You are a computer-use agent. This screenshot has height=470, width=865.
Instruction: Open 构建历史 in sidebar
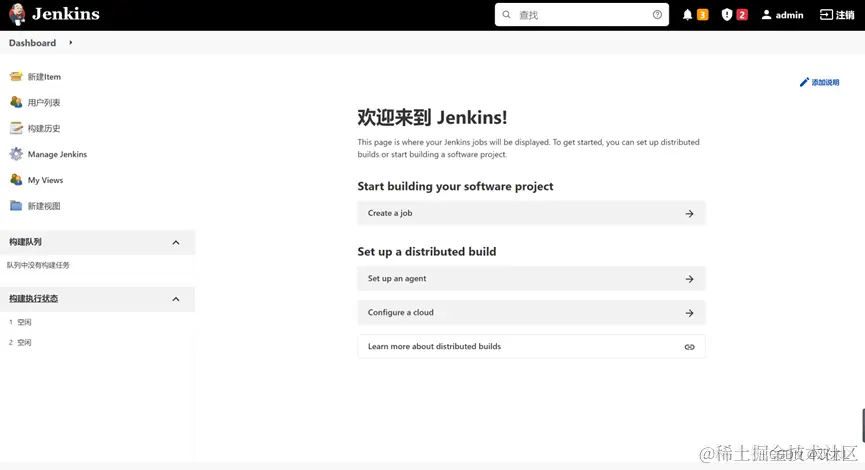coord(44,129)
